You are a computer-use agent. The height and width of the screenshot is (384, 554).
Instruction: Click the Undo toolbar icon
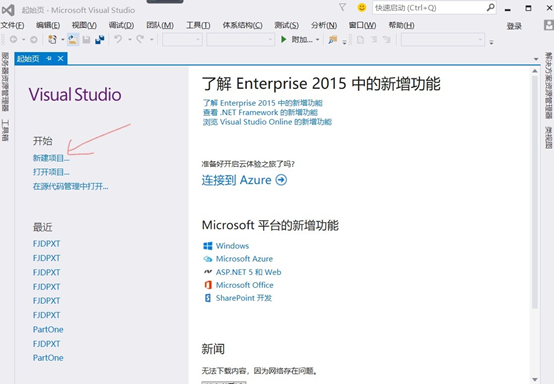118,39
